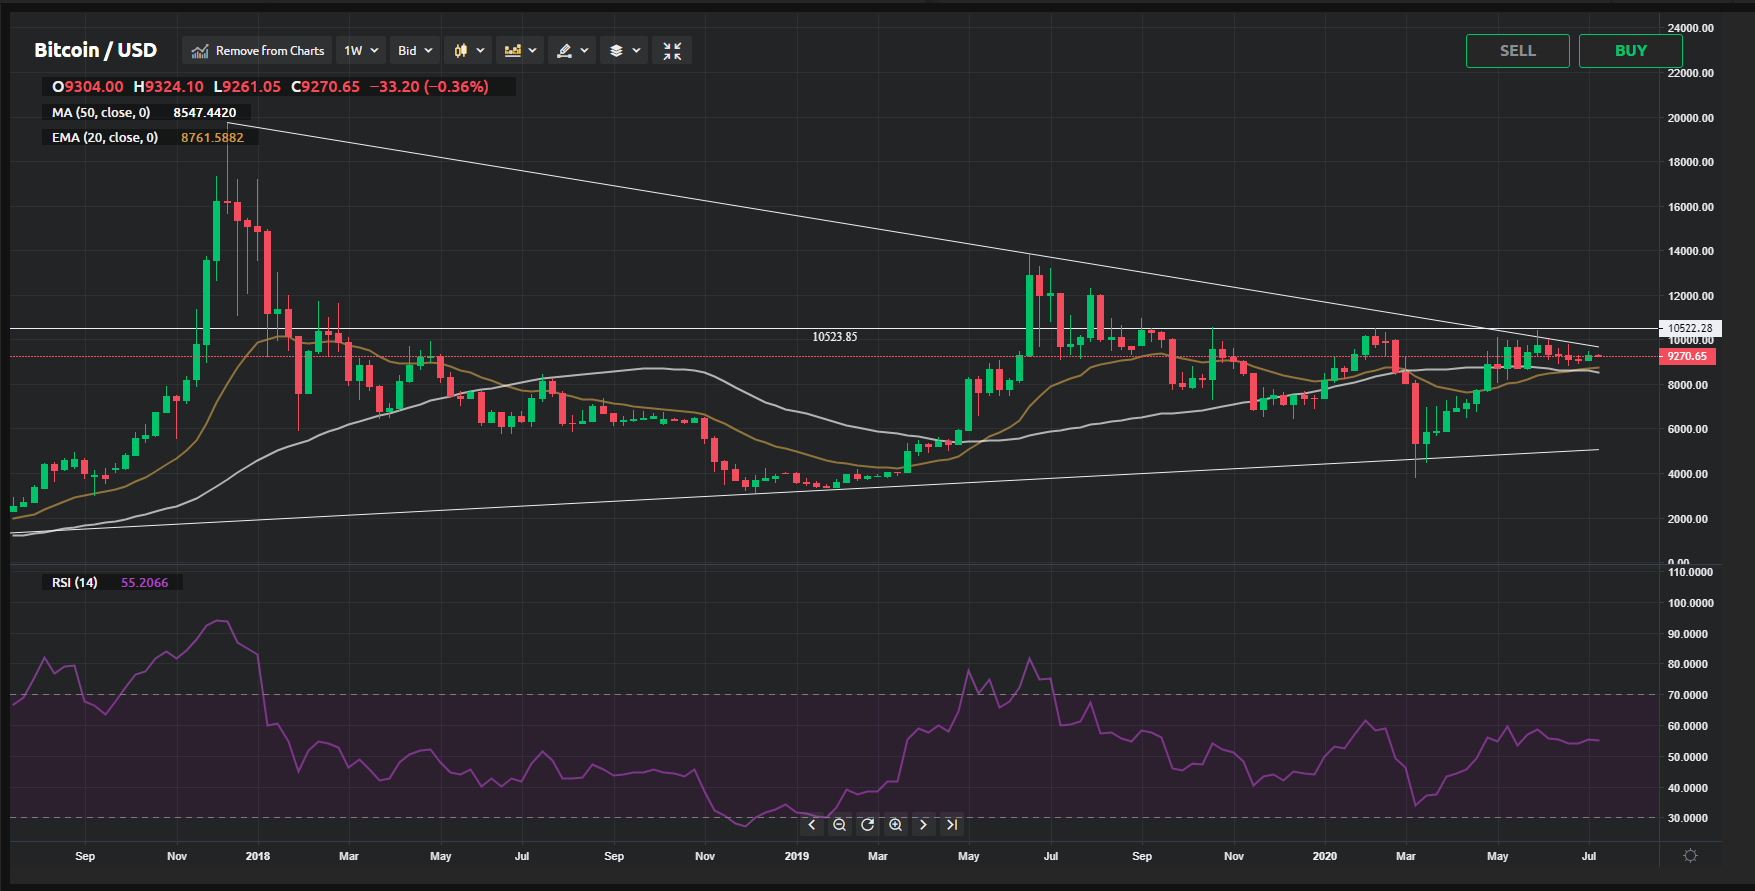
Task: Open the drawing tools dropdown
Action: click(572, 51)
